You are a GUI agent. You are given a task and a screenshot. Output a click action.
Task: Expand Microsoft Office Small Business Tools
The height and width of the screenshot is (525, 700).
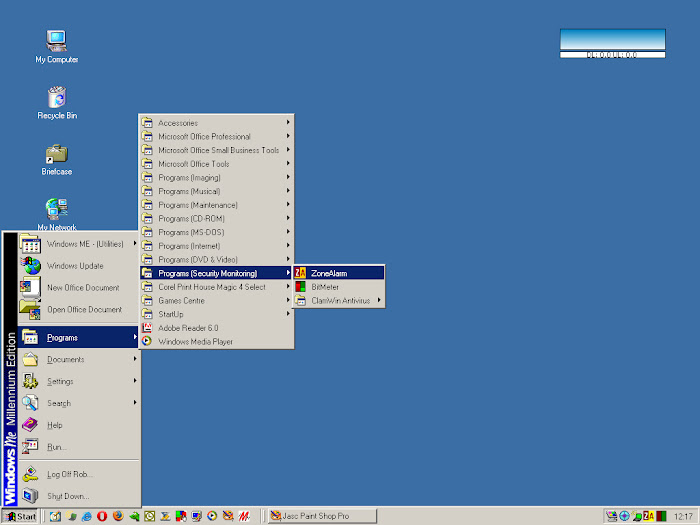pyautogui.click(x=217, y=150)
